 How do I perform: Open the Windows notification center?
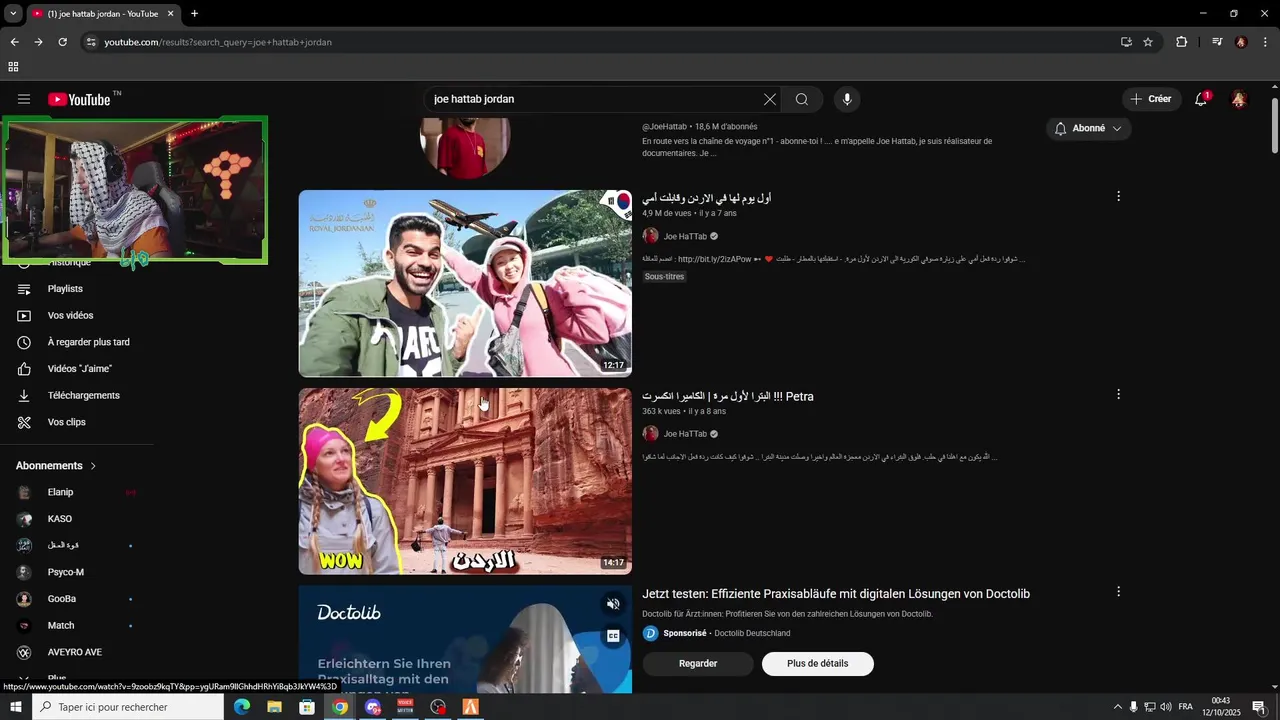click(1259, 707)
